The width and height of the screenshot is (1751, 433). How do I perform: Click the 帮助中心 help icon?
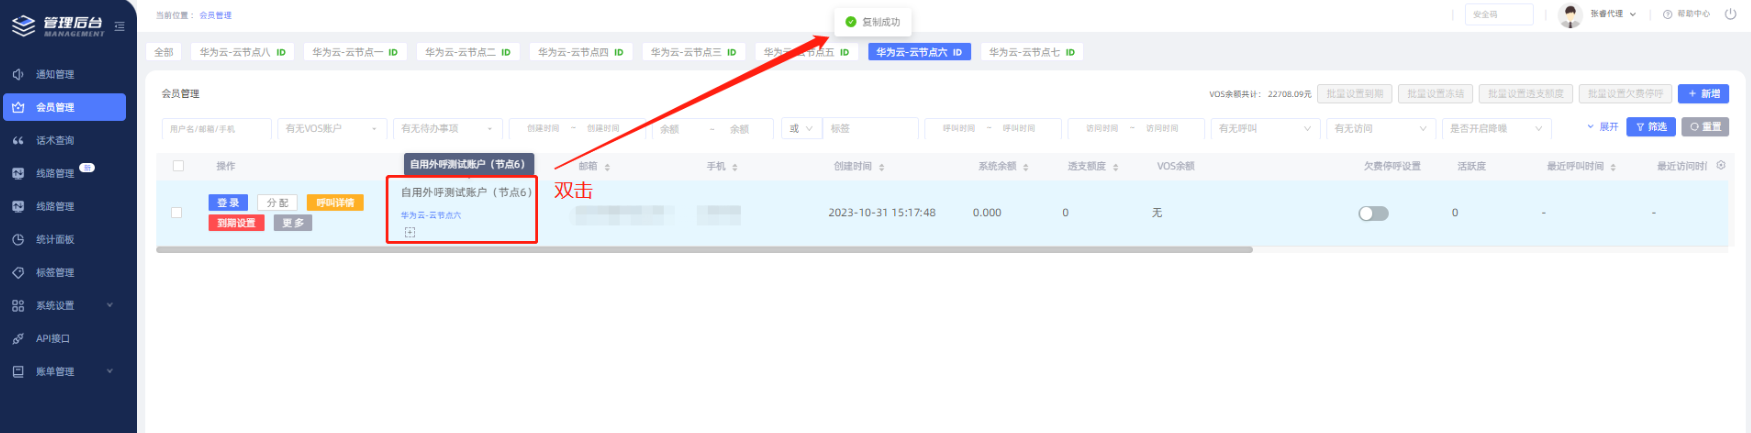[x=1667, y=14]
